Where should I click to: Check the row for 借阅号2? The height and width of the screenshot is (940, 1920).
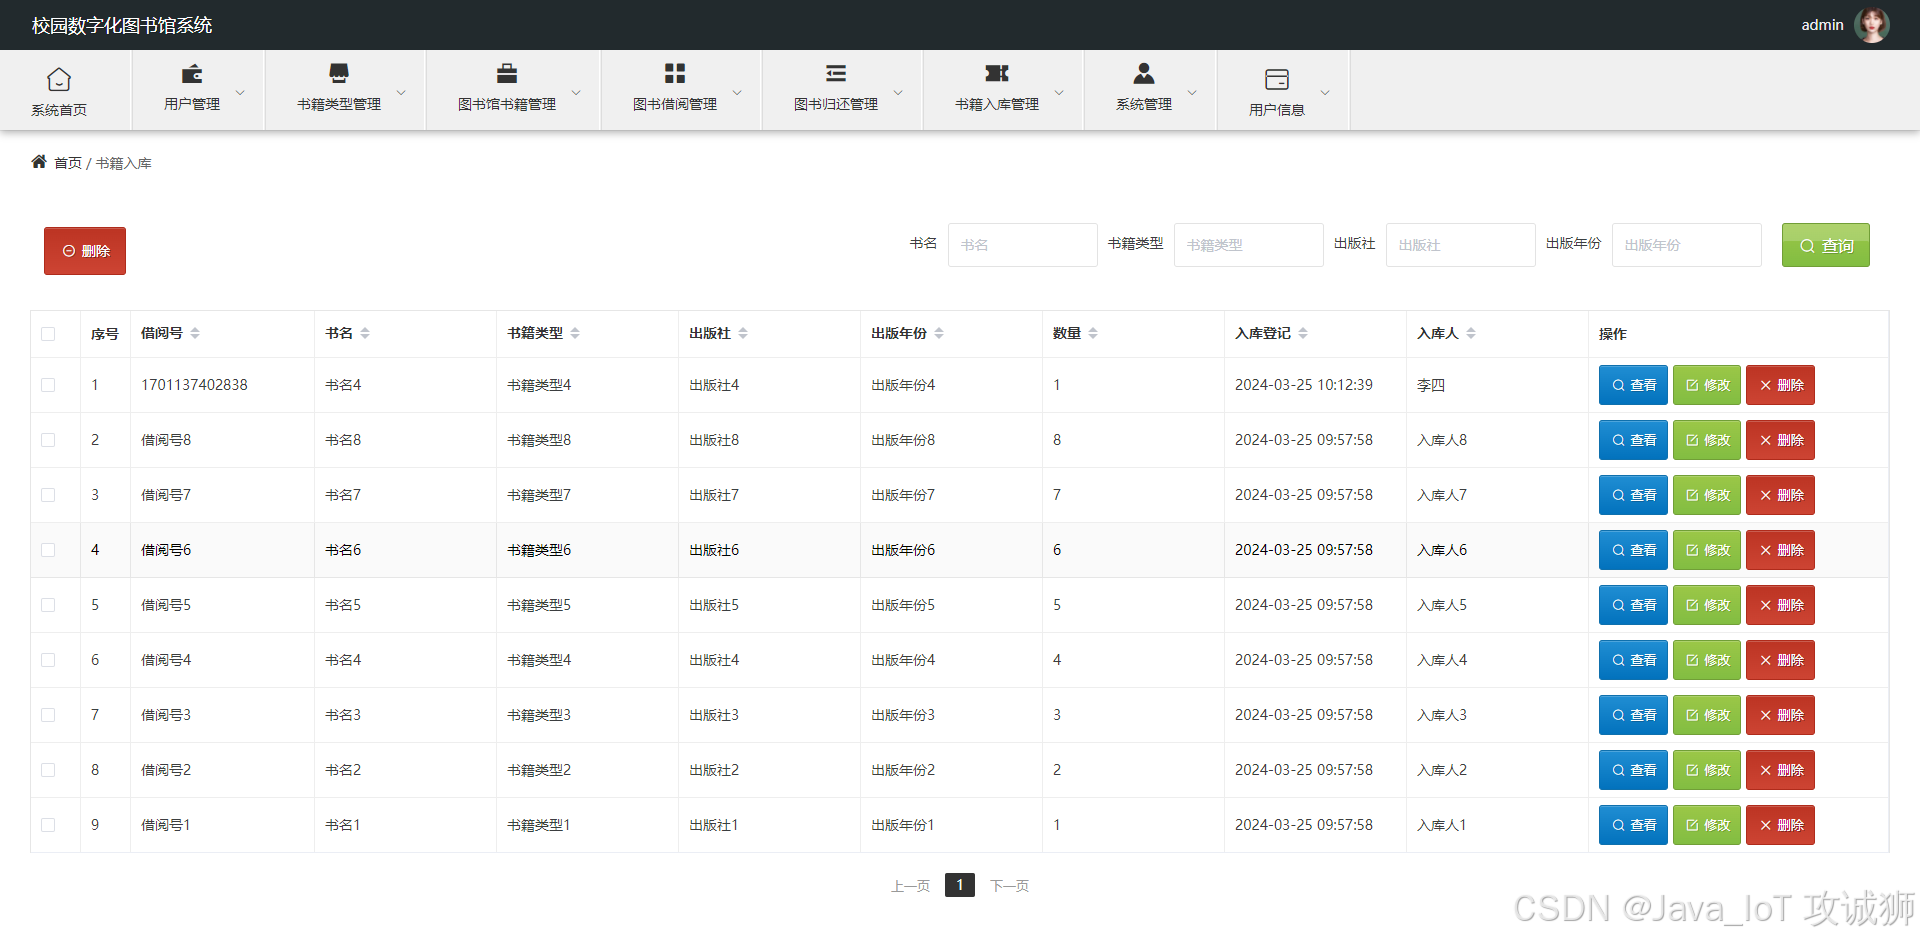48,770
